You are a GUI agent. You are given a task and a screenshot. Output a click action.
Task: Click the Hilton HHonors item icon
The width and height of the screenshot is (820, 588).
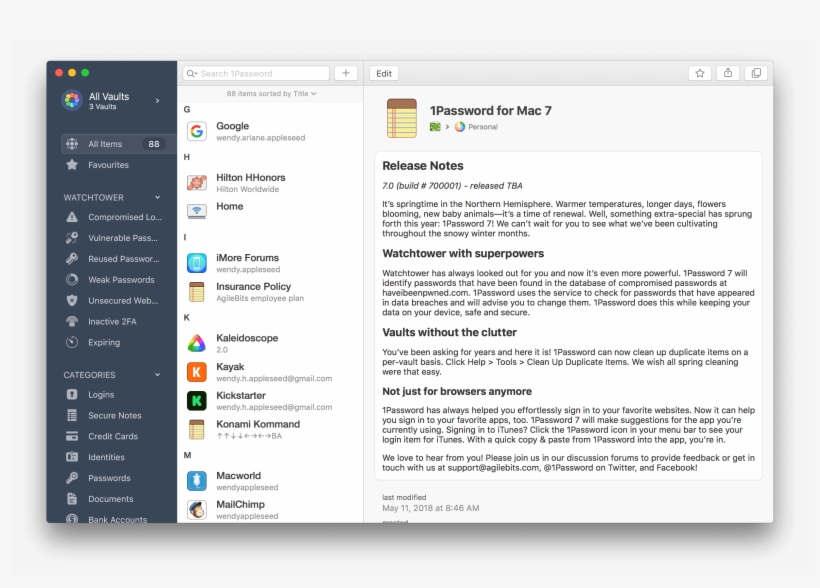point(197,183)
